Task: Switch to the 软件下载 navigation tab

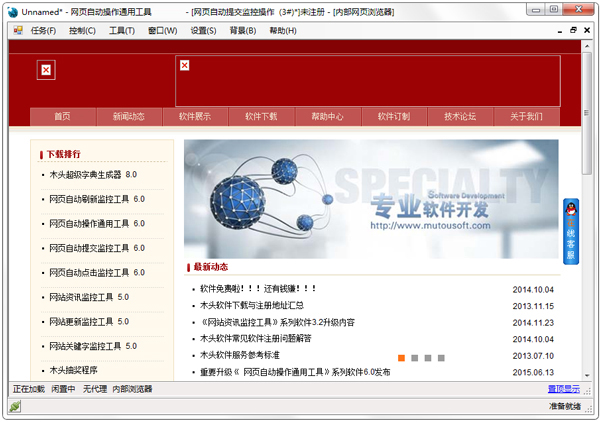Action: pyautogui.click(x=261, y=116)
